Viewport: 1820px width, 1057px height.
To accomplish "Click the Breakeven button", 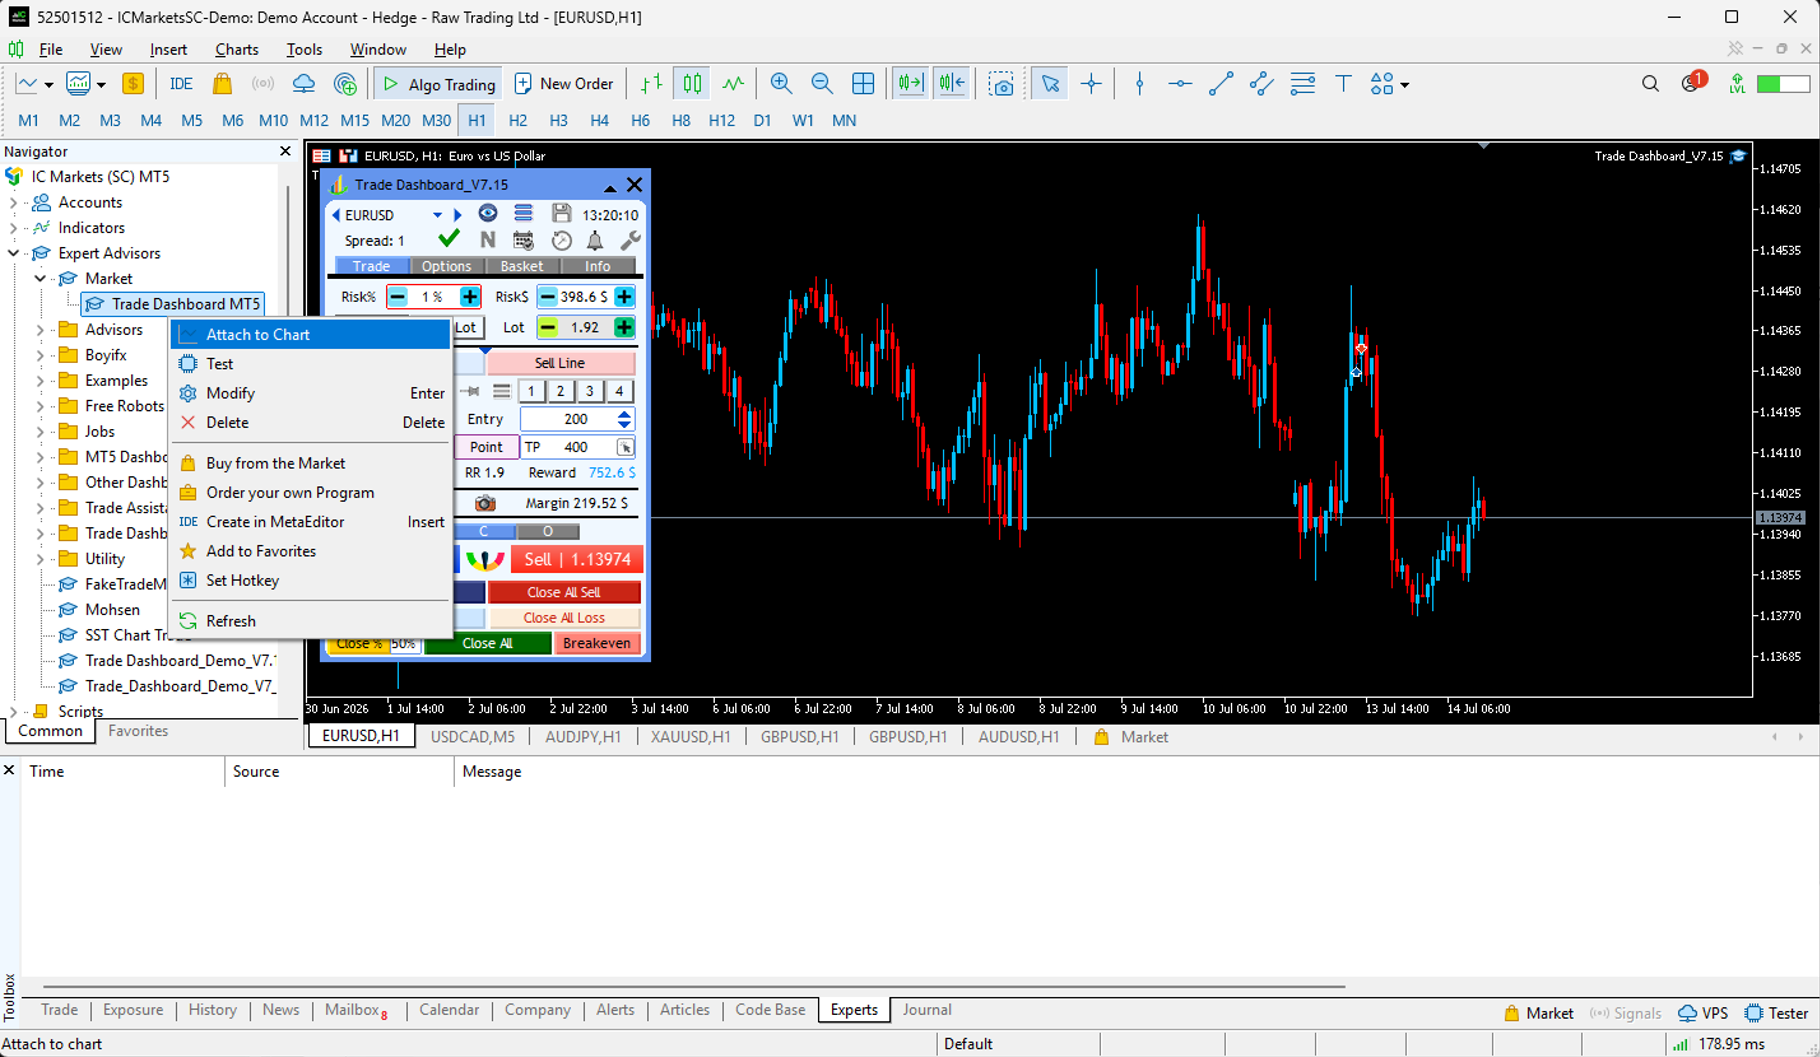I will coord(596,643).
